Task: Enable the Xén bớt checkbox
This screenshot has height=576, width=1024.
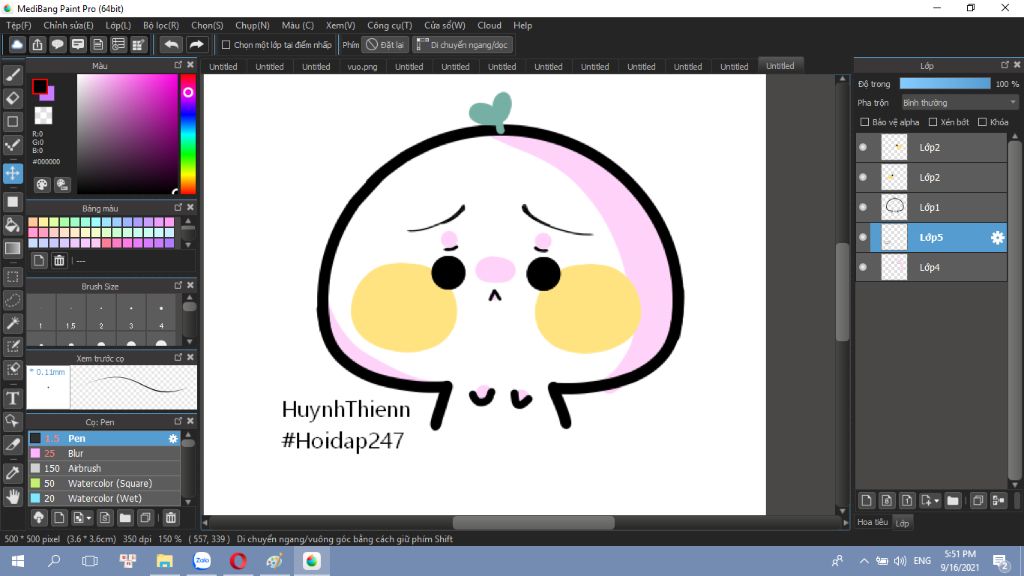Action: (933, 122)
